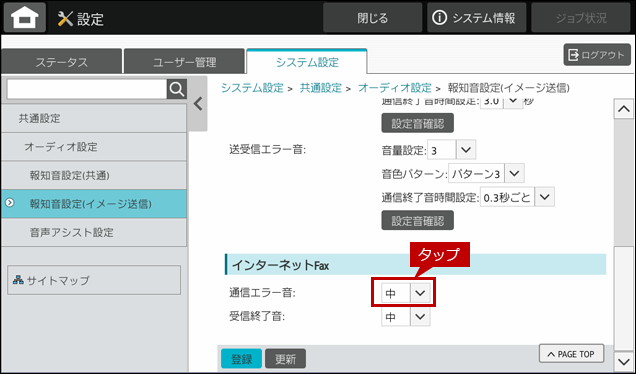The height and width of the screenshot is (374, 636).
Task: Open ジョブ状況 job status
Action: click(x=581, y=18)
